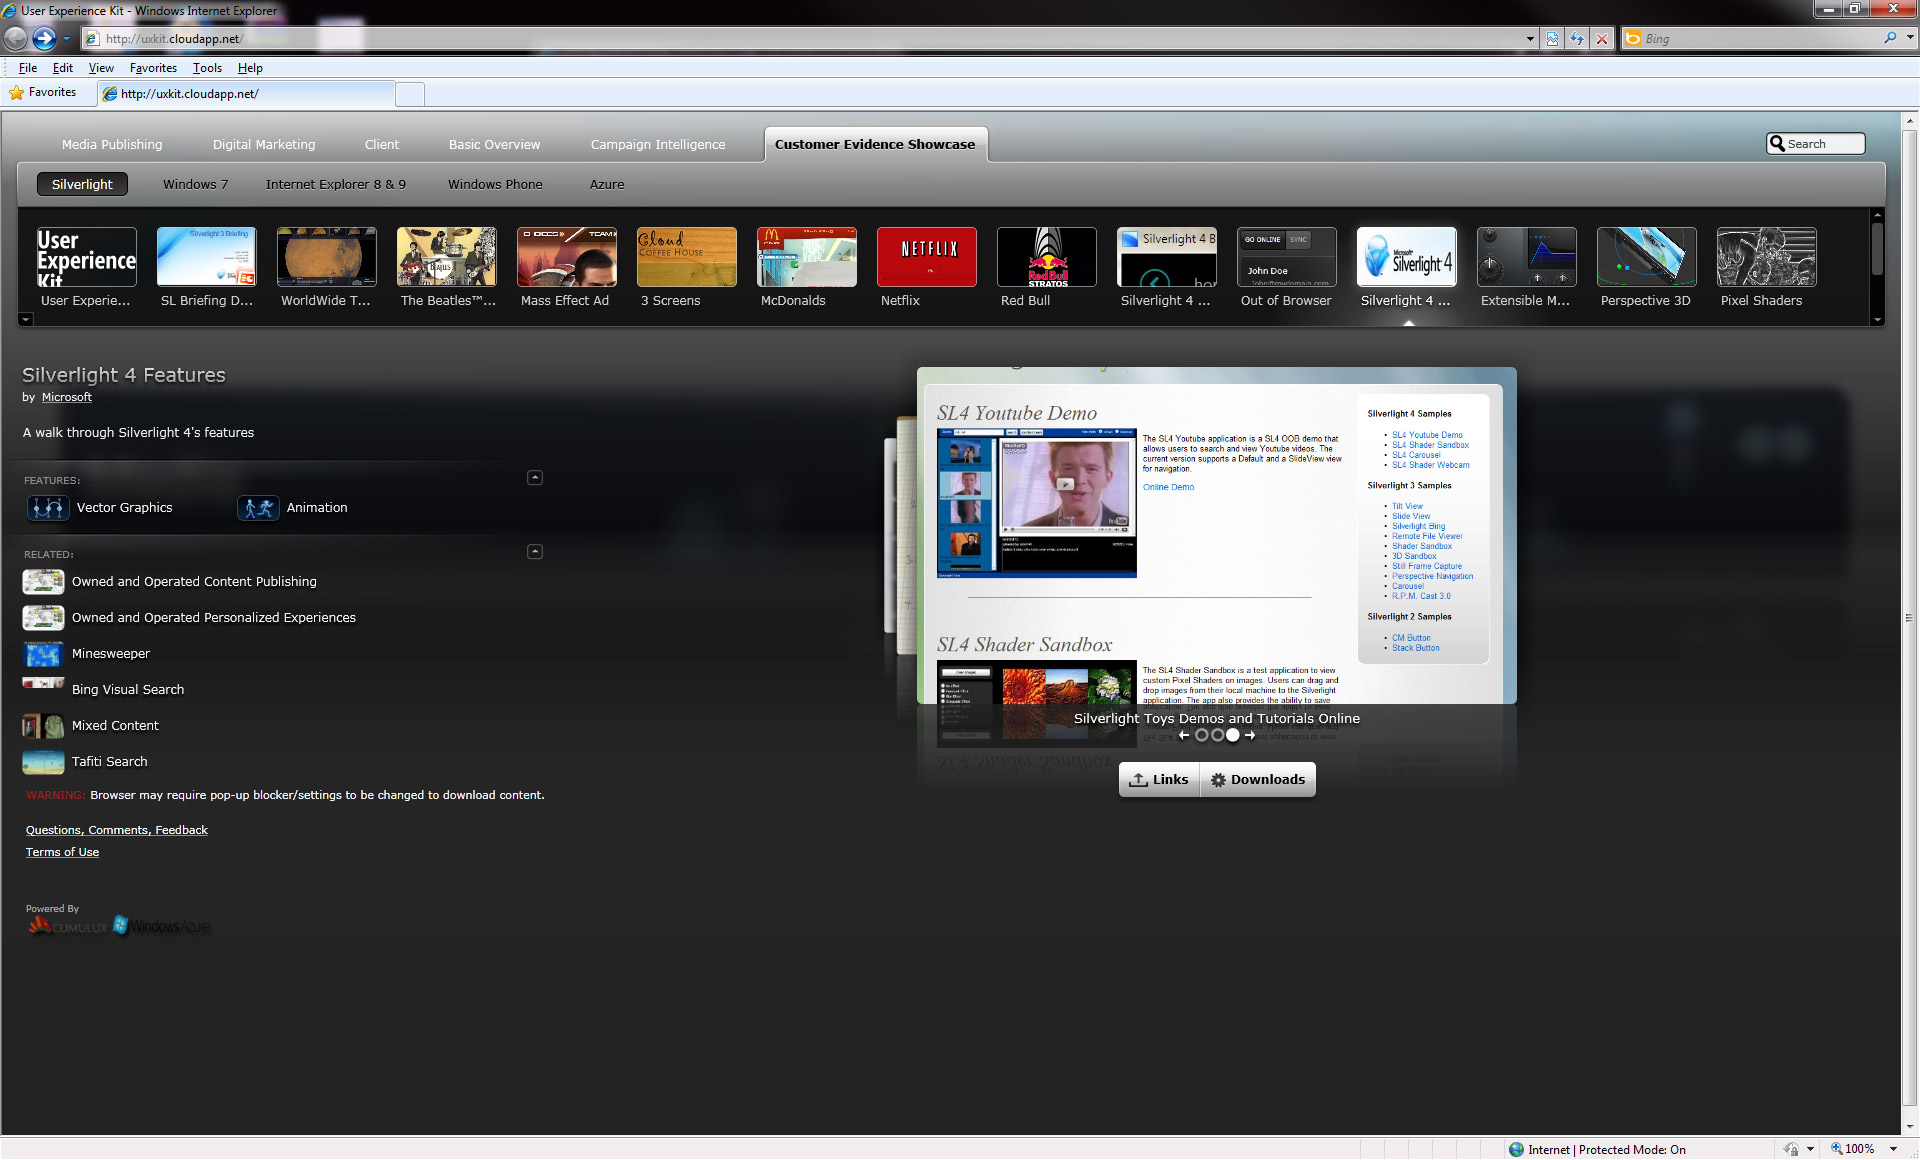This screenshot has width=1920, height=1160.
Task: Select the first carousel page dot
Action: tap(1201, 735)
